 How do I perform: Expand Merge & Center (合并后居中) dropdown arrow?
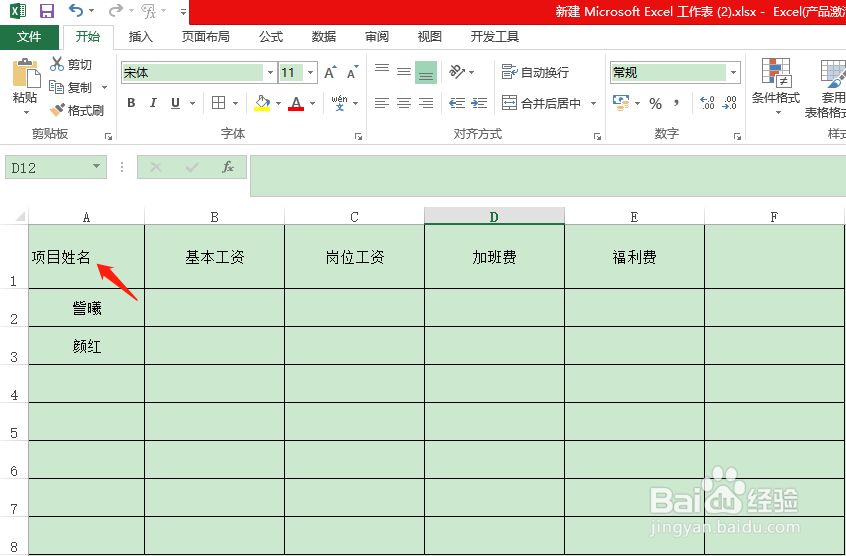tap(593, 103)
